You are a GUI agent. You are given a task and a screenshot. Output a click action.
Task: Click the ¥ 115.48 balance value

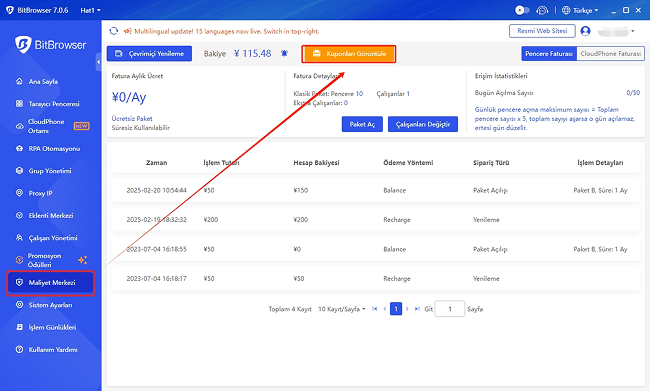click(x=252, y=54)
